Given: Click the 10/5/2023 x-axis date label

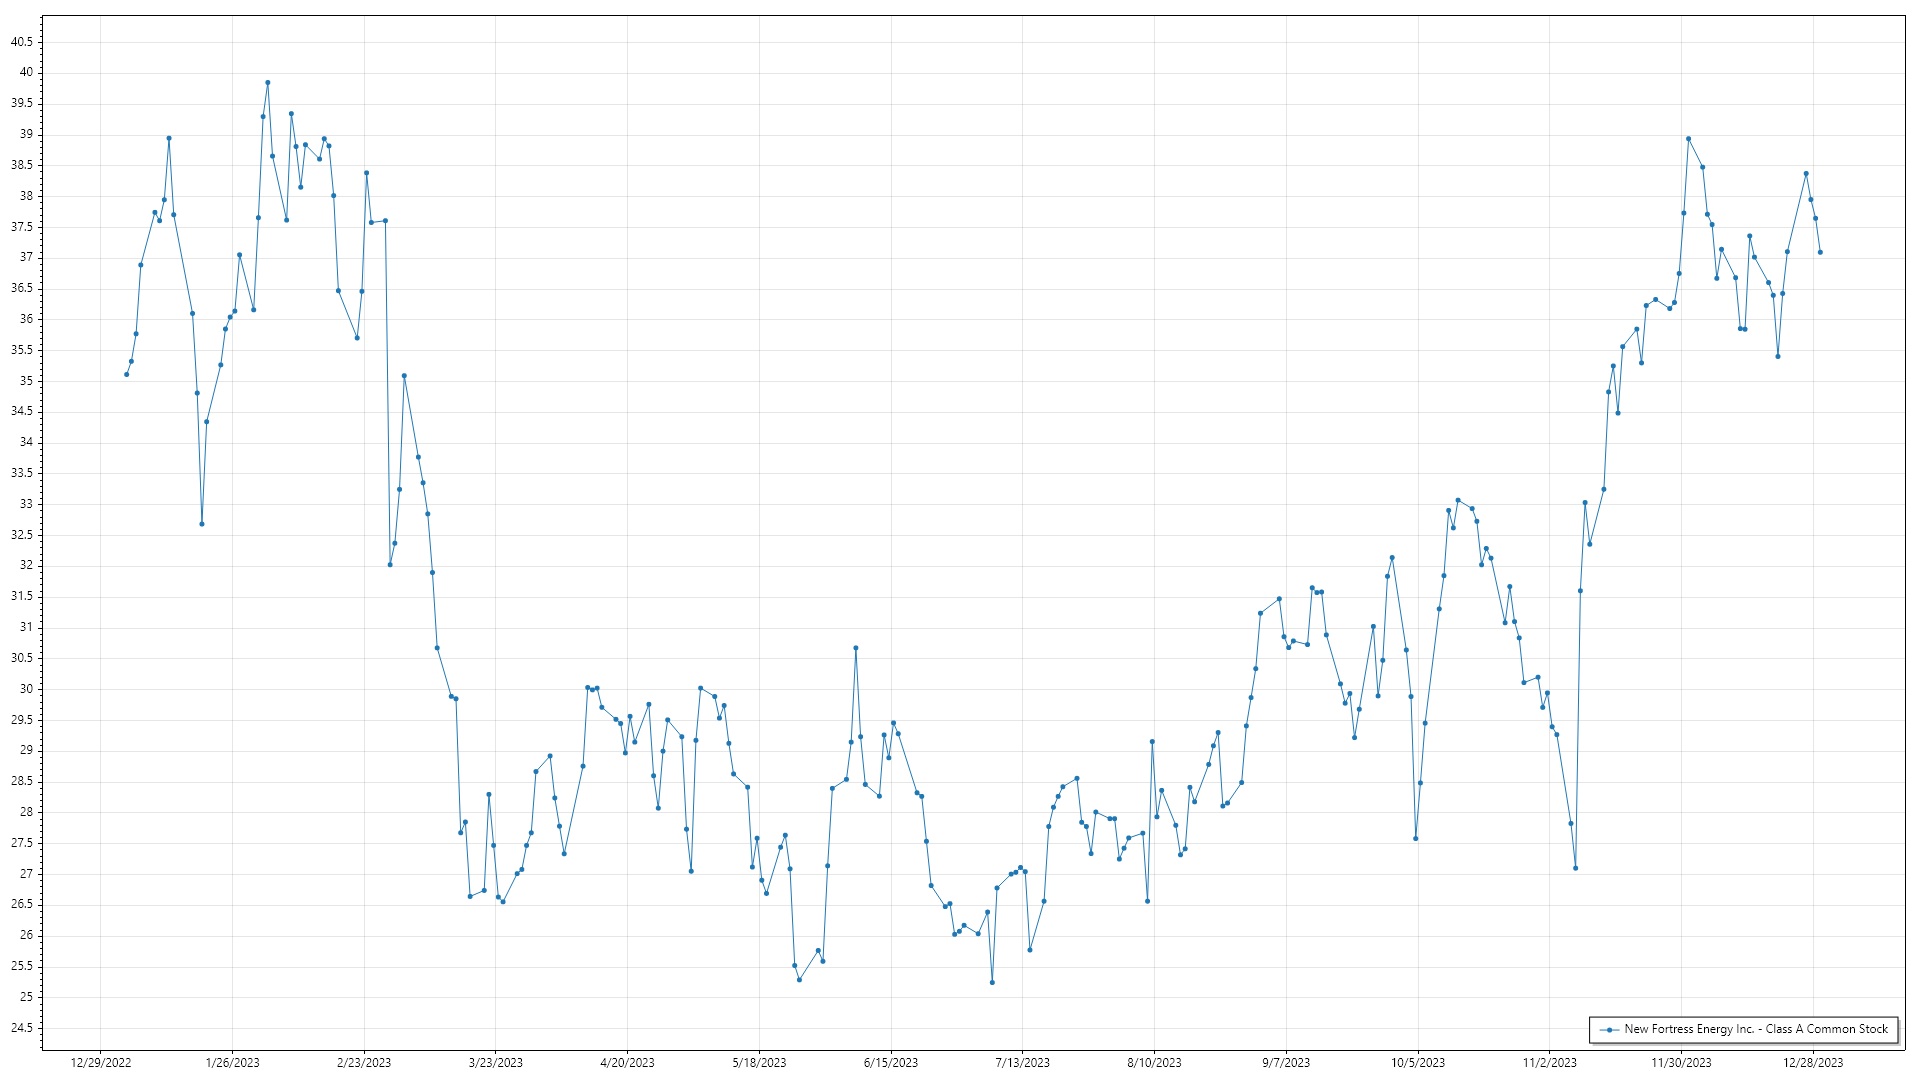Looking at the screenshot, I should pyautogui.click(x=1418, y=1063).
